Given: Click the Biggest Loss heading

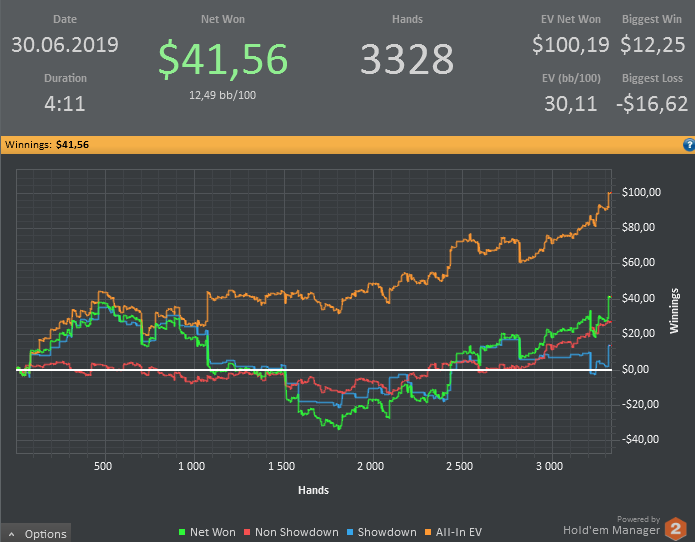Looking at the screenshot, I should point(652,78).
